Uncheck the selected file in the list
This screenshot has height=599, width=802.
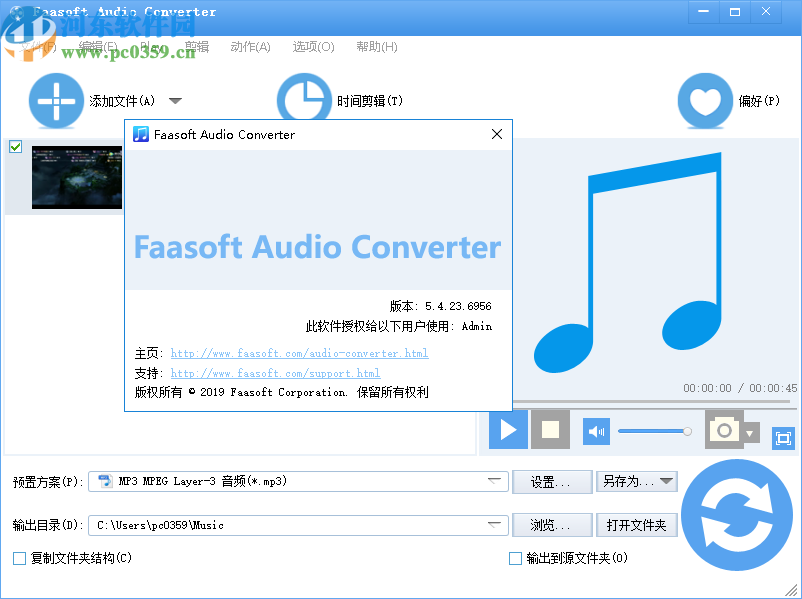pos(15,146)
